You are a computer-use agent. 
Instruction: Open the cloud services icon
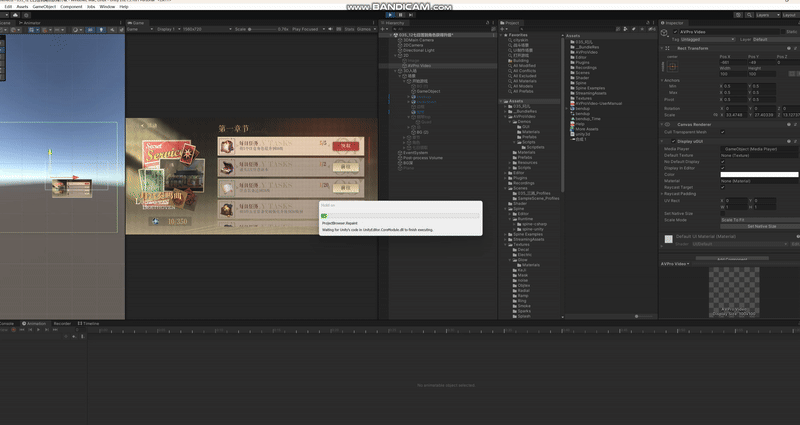point(16,15)
